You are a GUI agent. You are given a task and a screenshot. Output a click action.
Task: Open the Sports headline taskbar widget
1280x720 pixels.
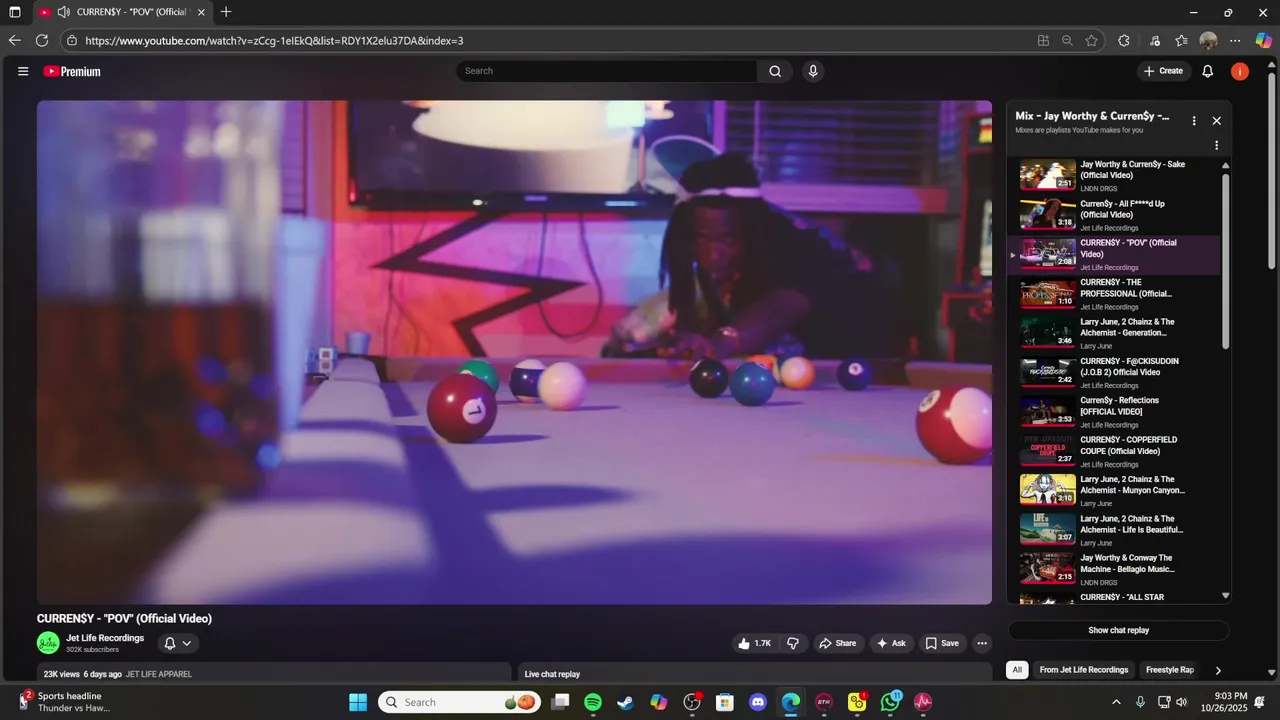(65, 702)
